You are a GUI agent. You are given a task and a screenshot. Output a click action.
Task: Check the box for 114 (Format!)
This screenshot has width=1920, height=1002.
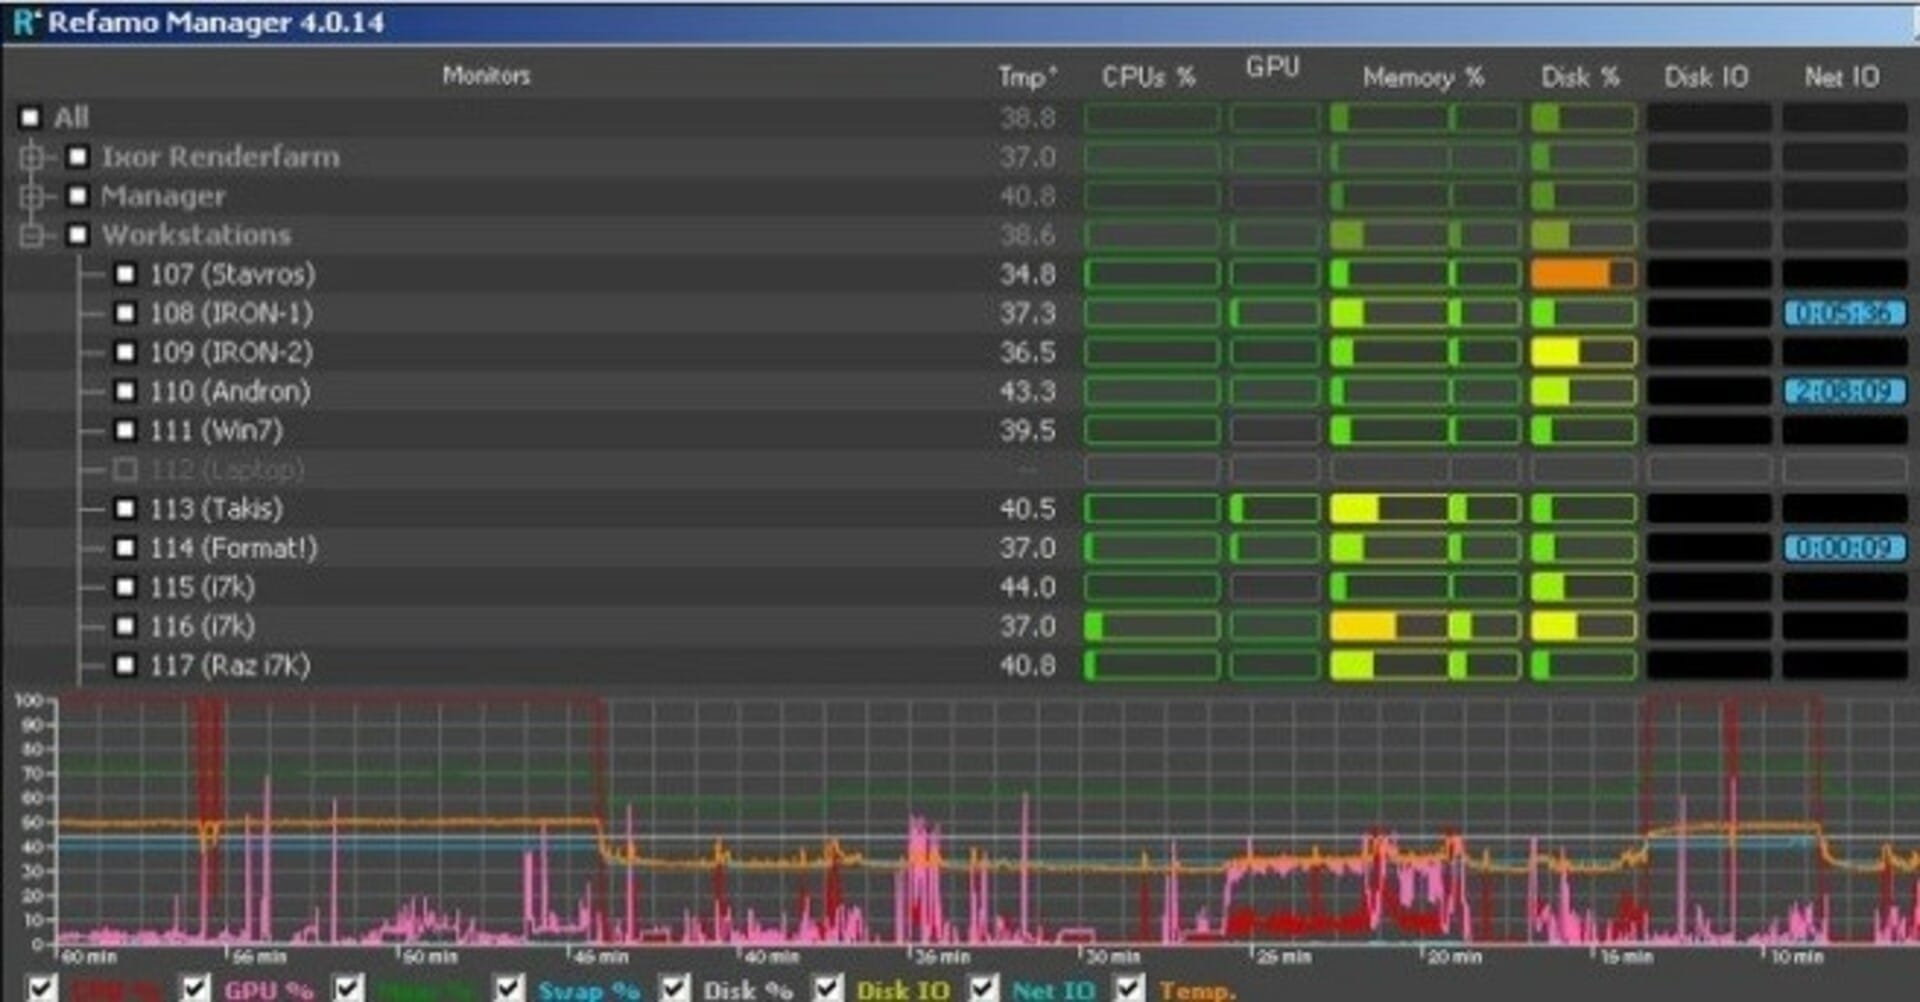point(125,548)
